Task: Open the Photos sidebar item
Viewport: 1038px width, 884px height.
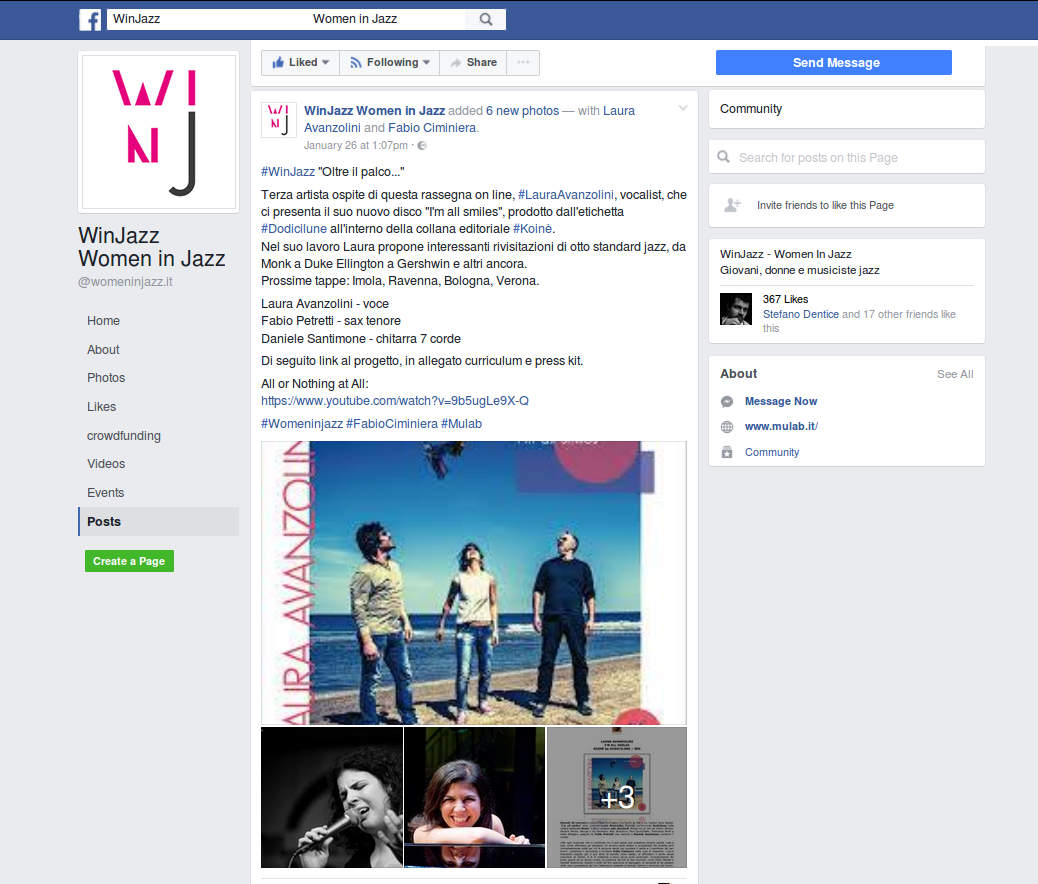Action: 106,377
